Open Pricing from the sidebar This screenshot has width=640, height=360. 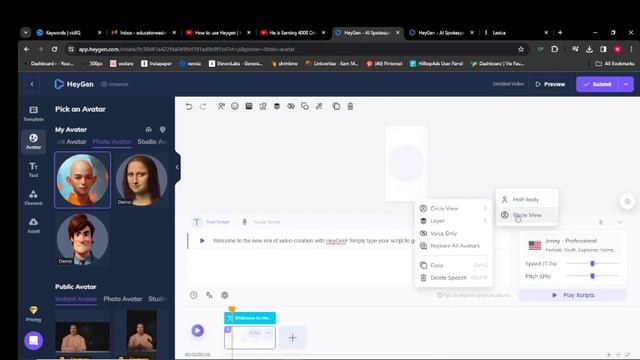(33, 313)
